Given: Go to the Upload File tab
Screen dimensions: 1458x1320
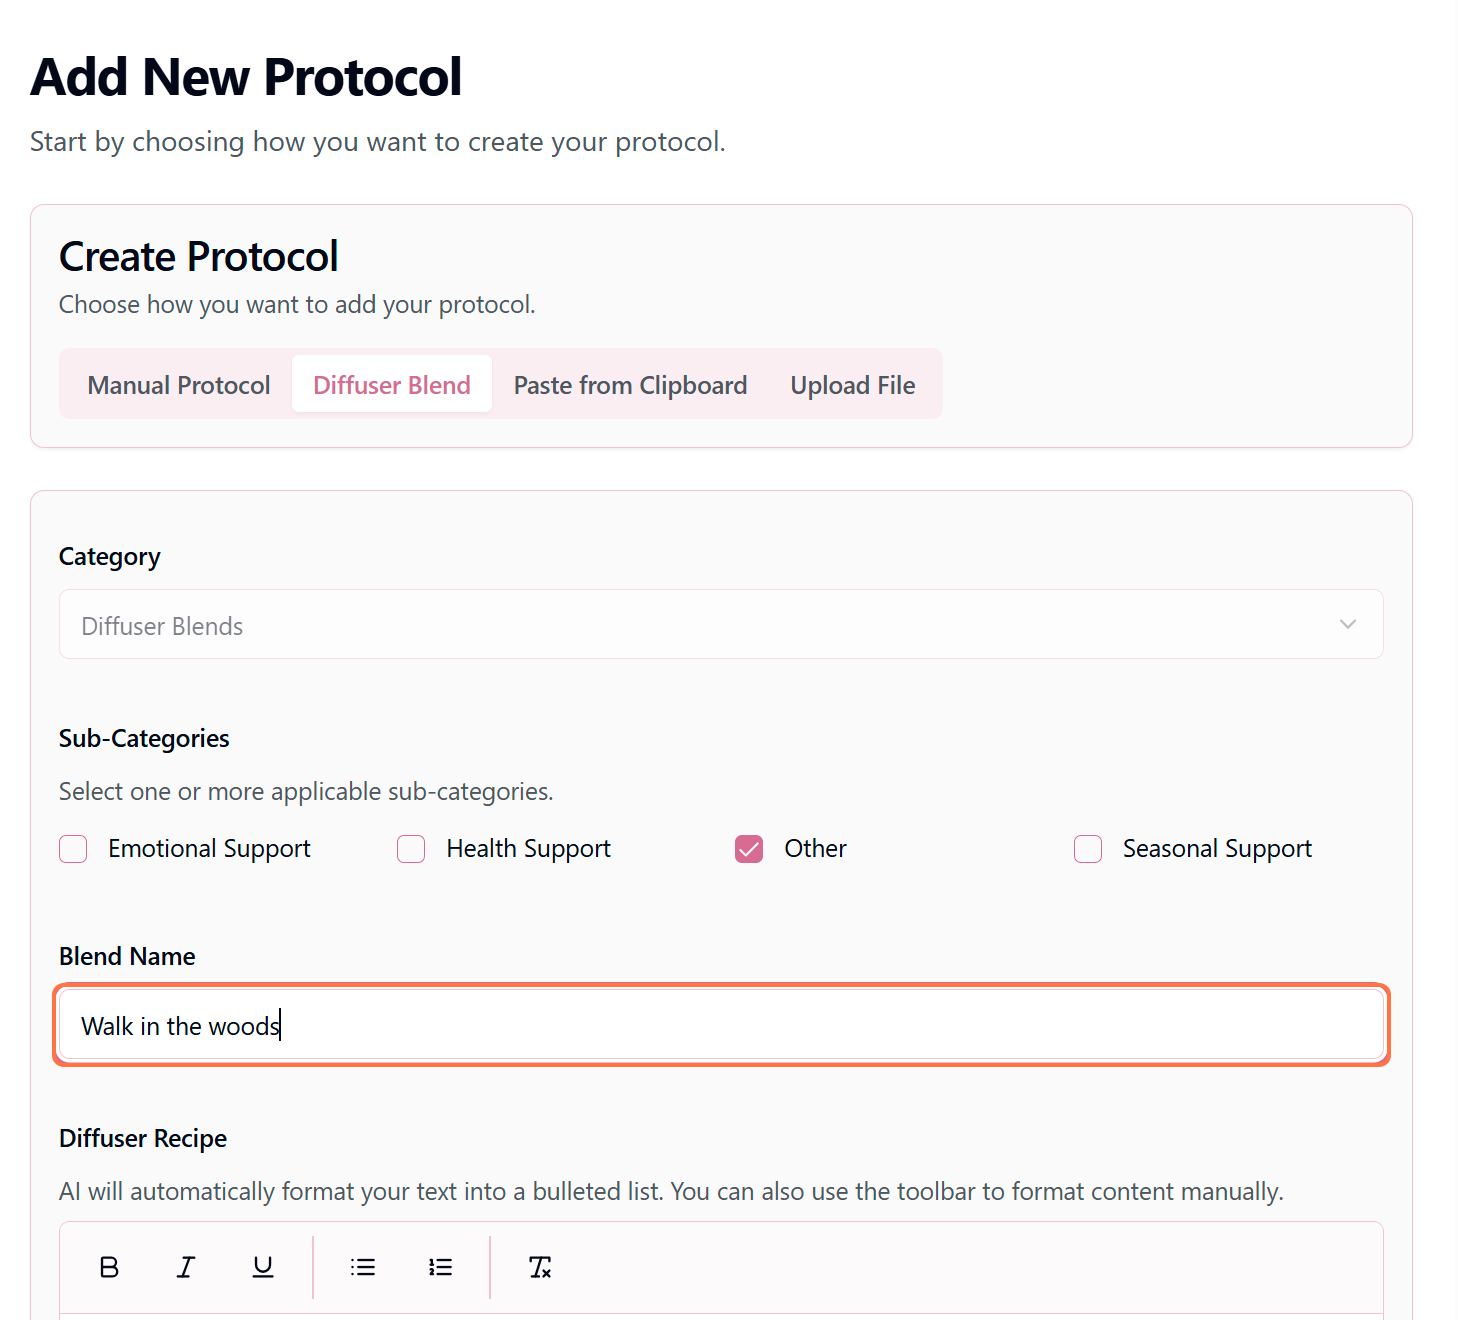Looking at the screenshot, I should tap(853, 385).
